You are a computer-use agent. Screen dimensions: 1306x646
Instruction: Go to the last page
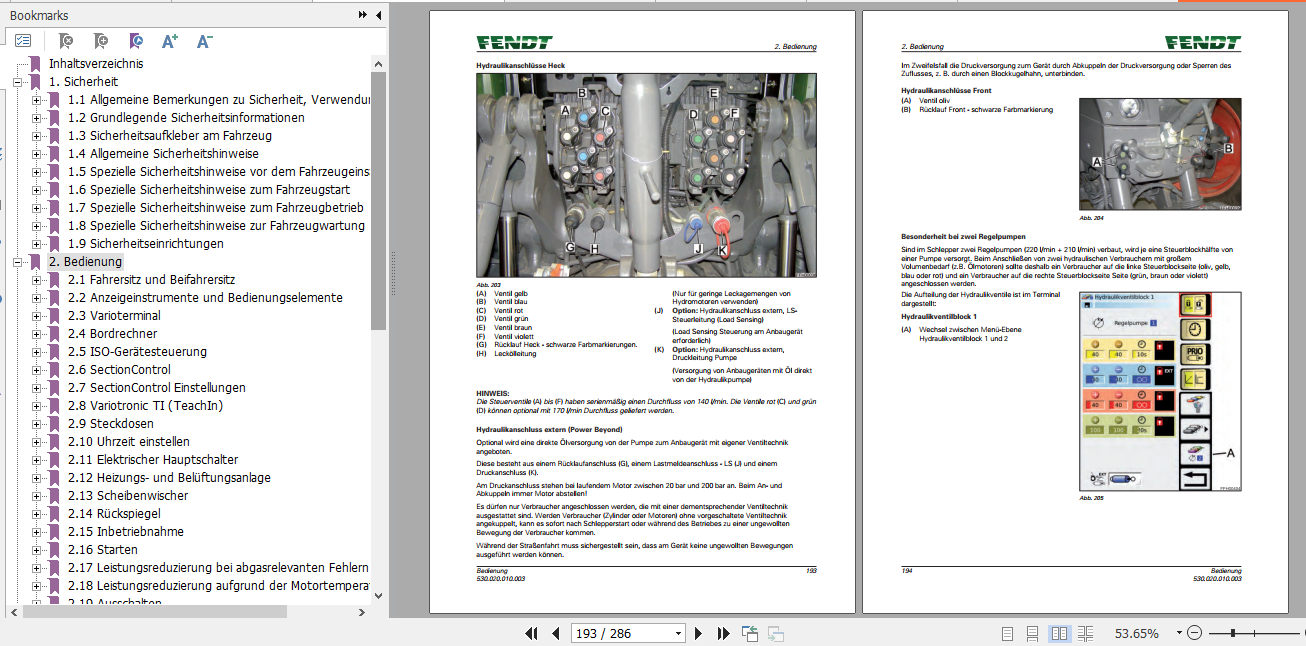722,633
